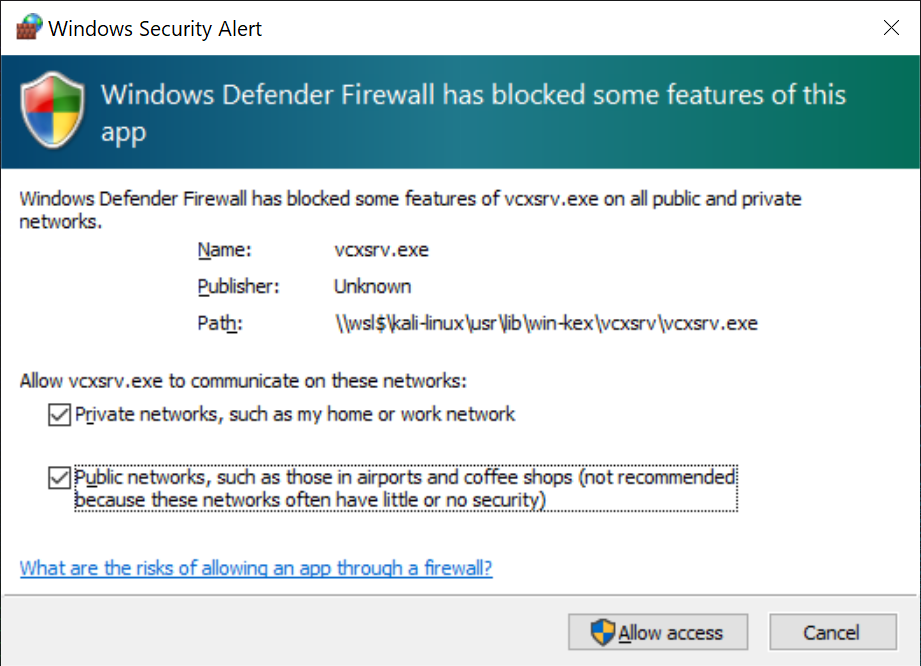Click the 'Publisher:' field label
921x666 pixels.
pyautogui.click(x=238, y=287)
